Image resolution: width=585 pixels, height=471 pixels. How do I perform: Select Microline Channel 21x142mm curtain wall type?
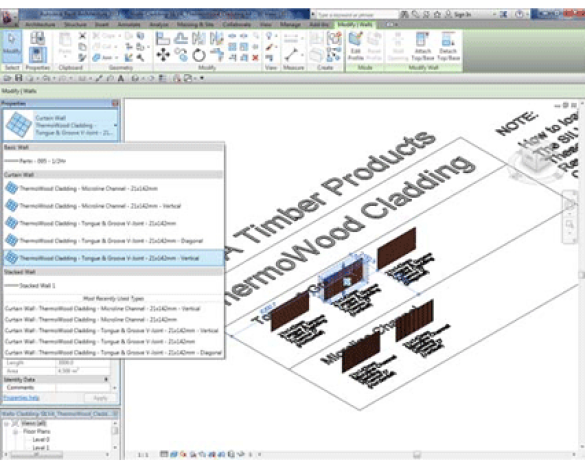(x=113, y=188)
